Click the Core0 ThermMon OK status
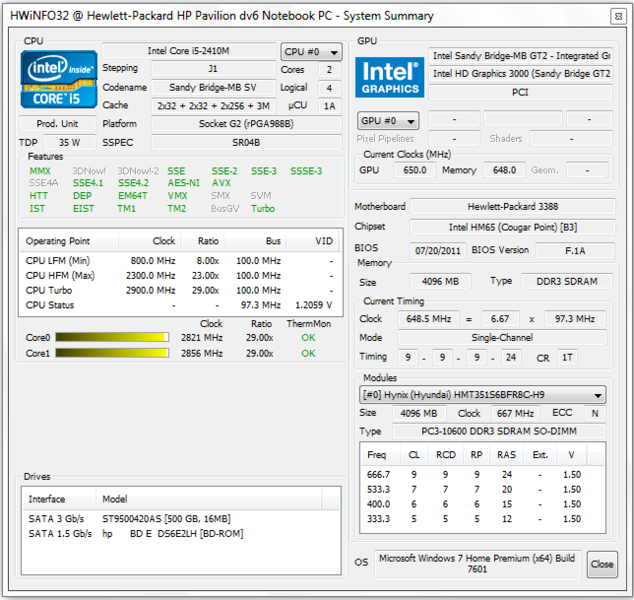 point(308,338)
